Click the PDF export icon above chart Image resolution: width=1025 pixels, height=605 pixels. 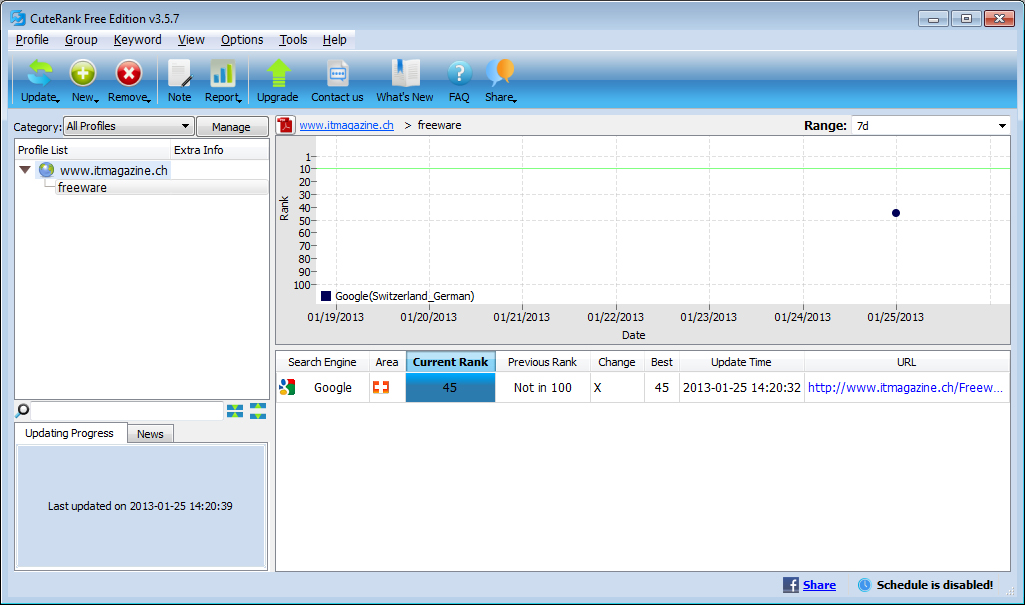[286, 125]
